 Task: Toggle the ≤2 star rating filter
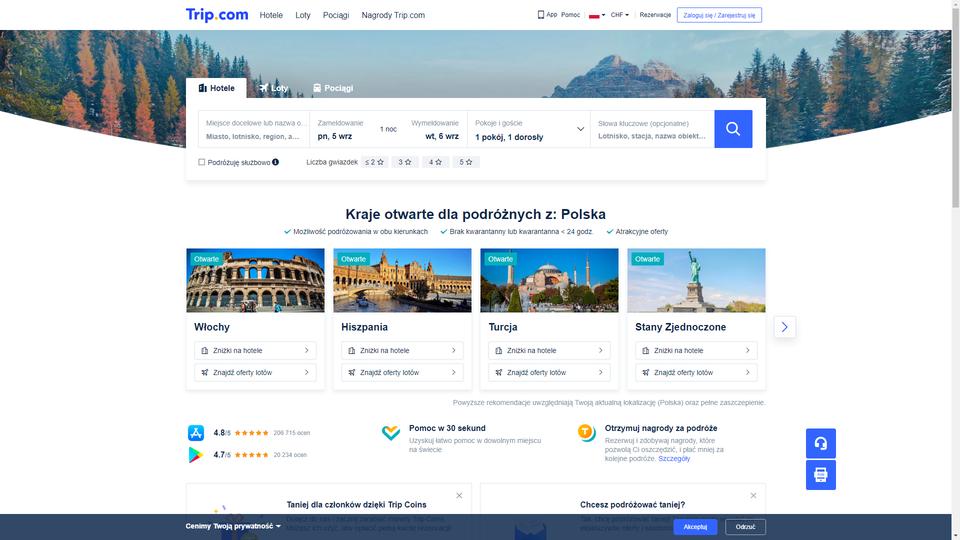tap(374, 162)
